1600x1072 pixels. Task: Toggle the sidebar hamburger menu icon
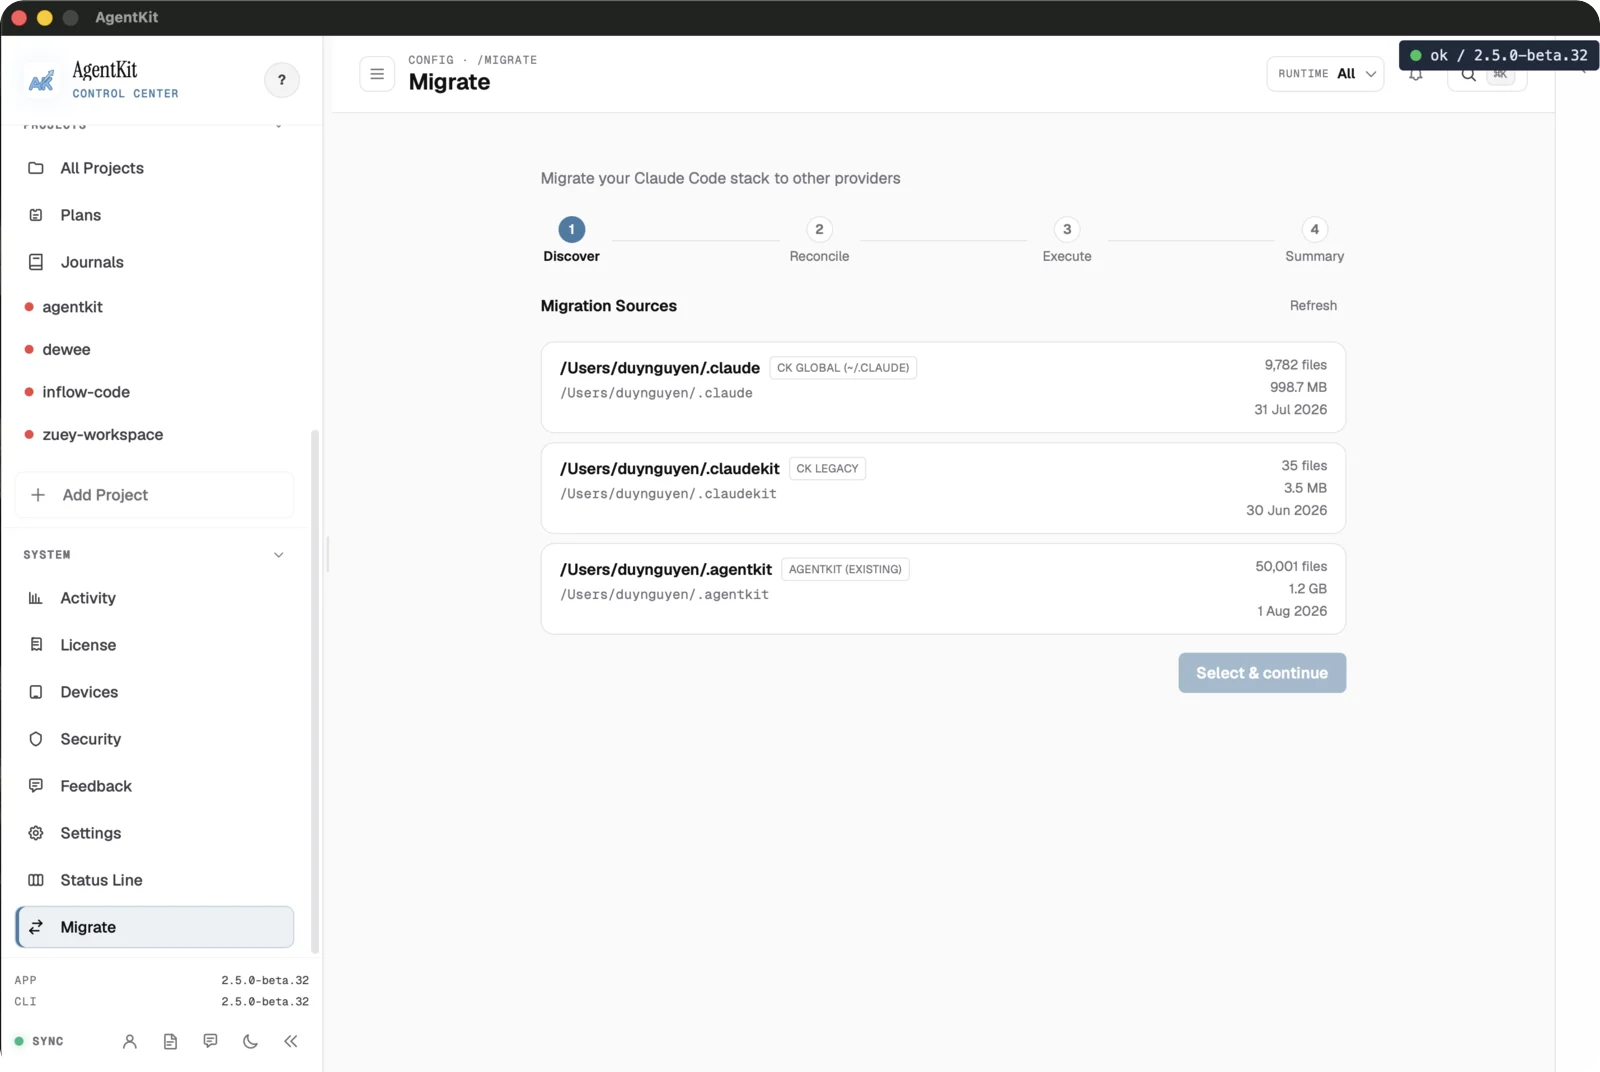(x=377, y=74)
